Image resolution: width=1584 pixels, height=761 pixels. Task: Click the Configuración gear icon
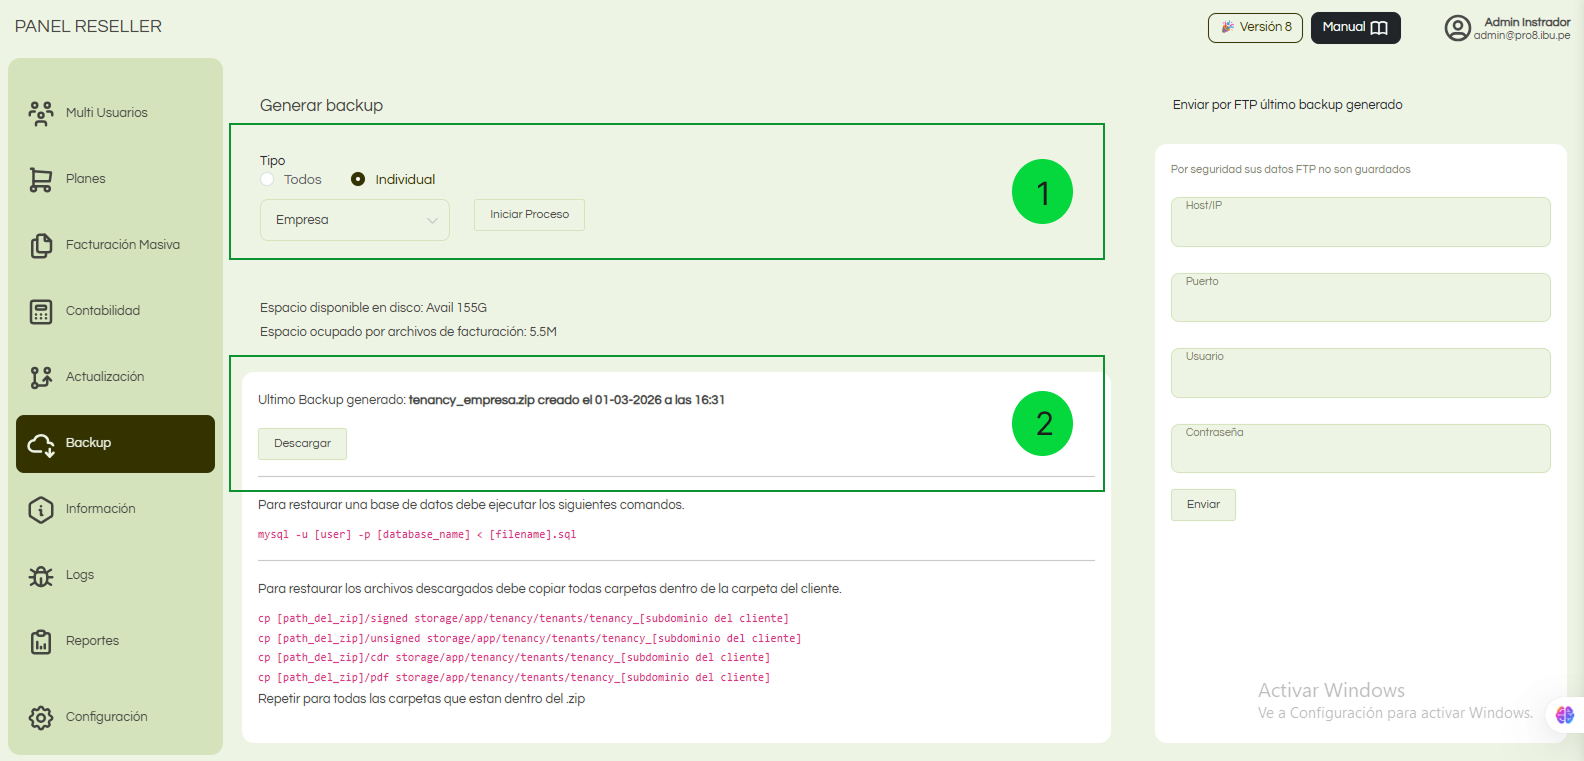point(41,717)
